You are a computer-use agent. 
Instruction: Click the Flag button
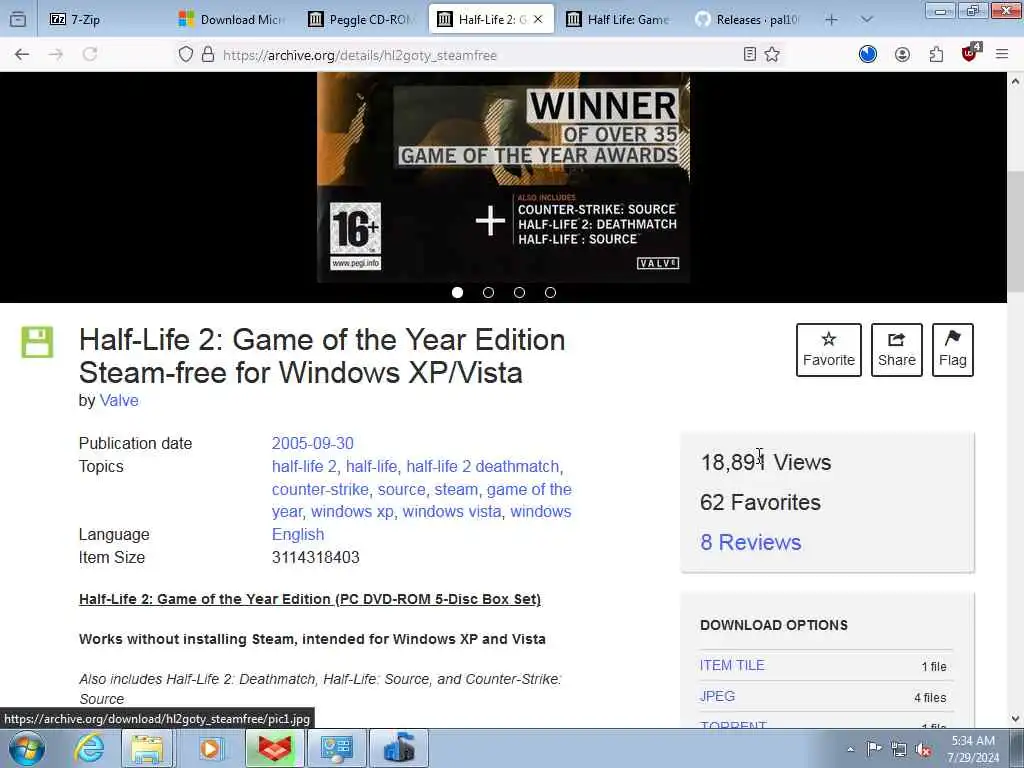tap(953, 350)
